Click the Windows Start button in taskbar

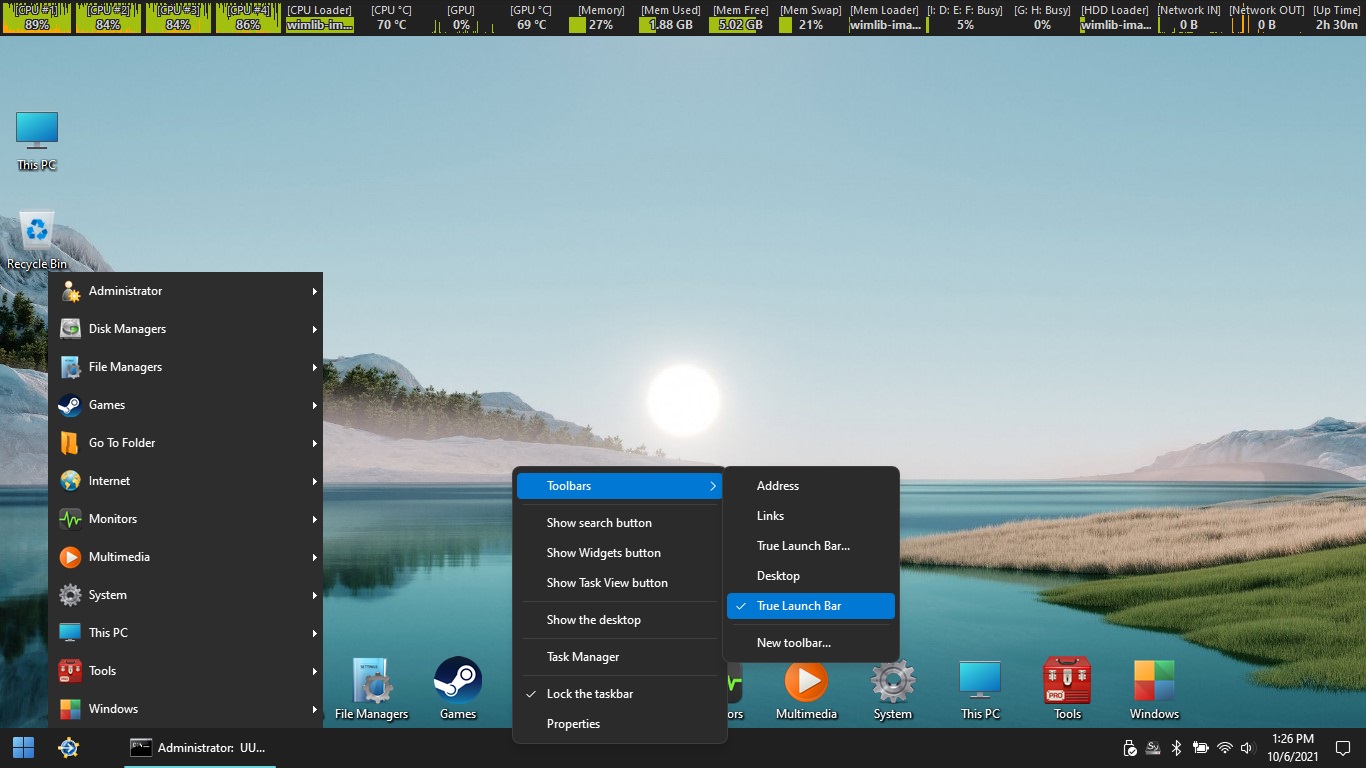(x=23, y=747)
